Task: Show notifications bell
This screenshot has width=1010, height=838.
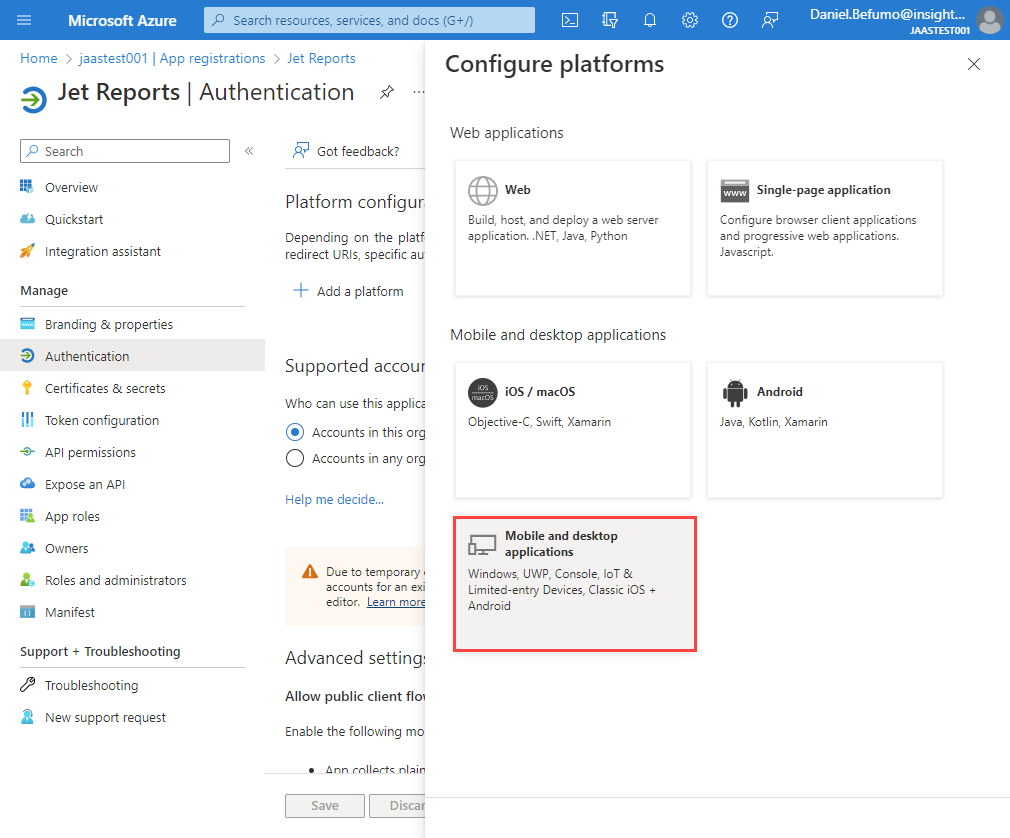Action: pyautogui.click(x=650, y=20)
